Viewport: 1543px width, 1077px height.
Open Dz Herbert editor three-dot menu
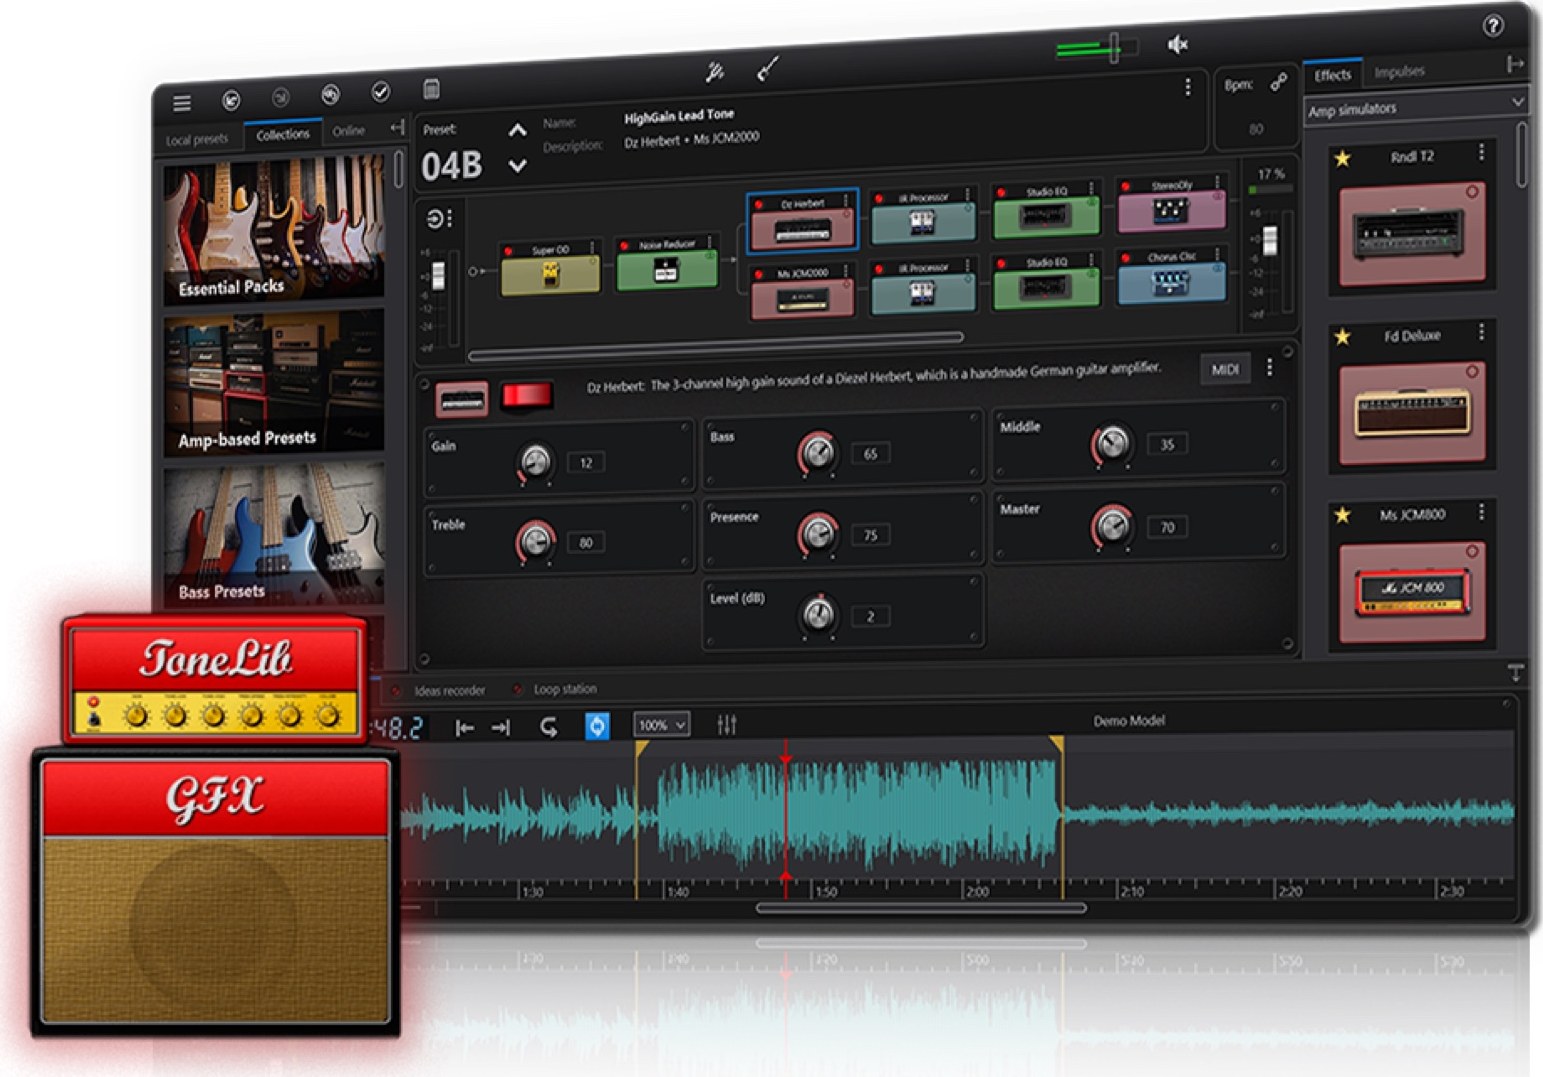point(1270,368)
